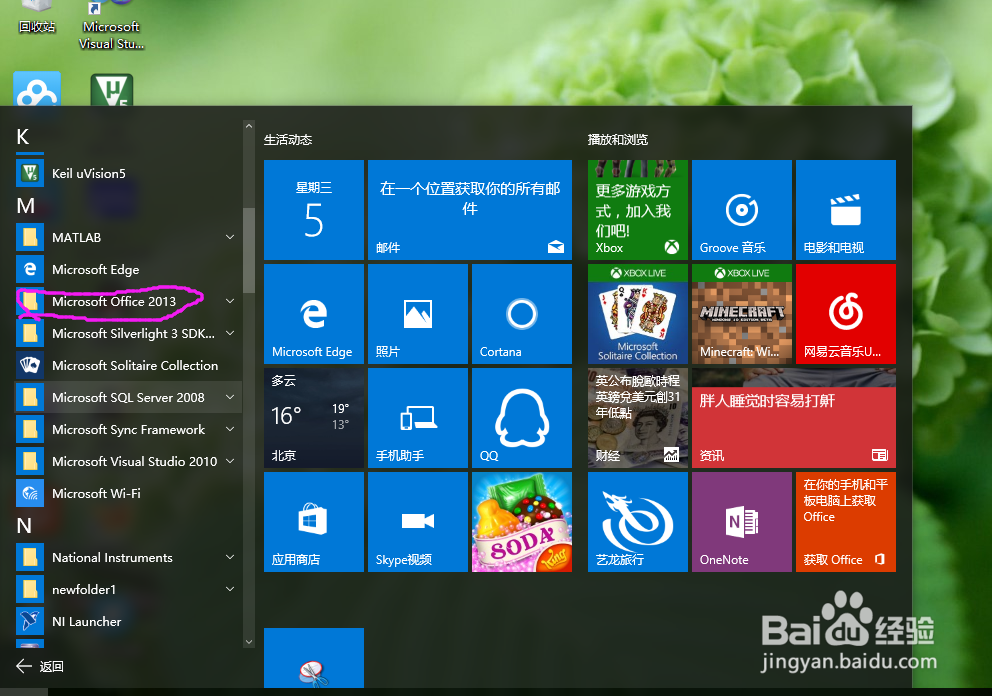Expand the National Instruments folder entry

(x=229, y=557)
